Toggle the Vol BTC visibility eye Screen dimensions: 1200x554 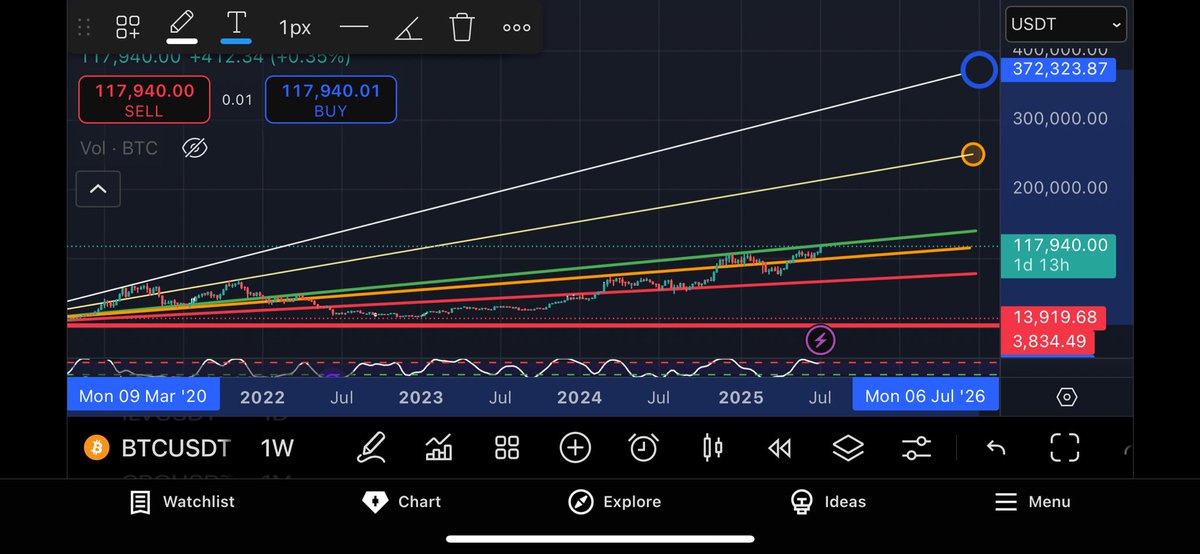[x=195, y=148]
